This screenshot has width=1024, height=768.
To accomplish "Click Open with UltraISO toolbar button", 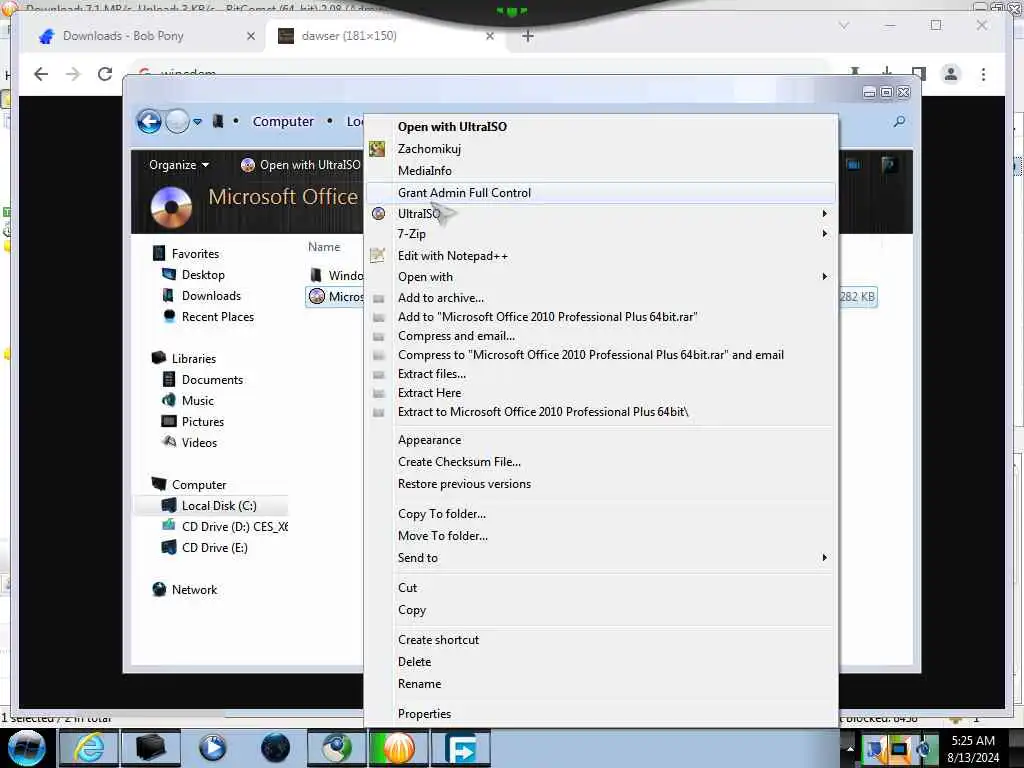I will click(x=300, y=165).
